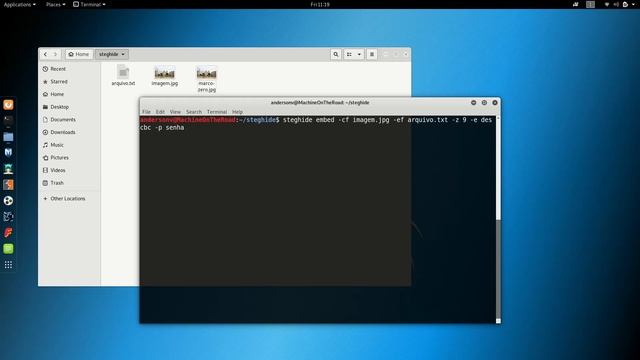Screen dimensions: 640x360
Task: Open Other Locations in Files sidebar
Action: click(x=69, y=198)
